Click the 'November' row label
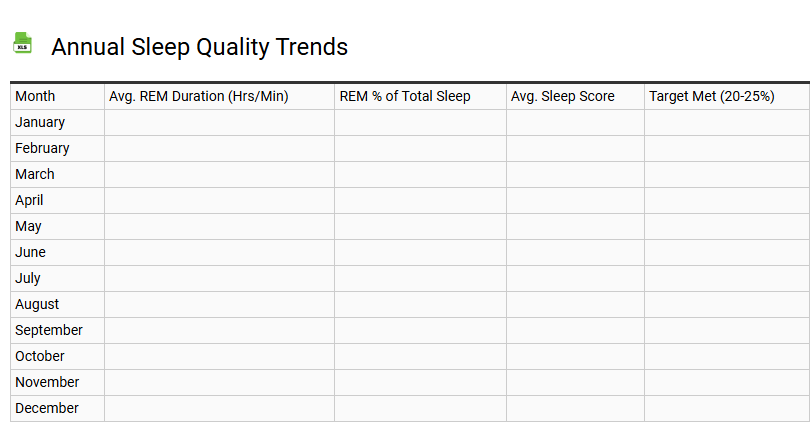810x422 pixels. (x=47, y=382)
